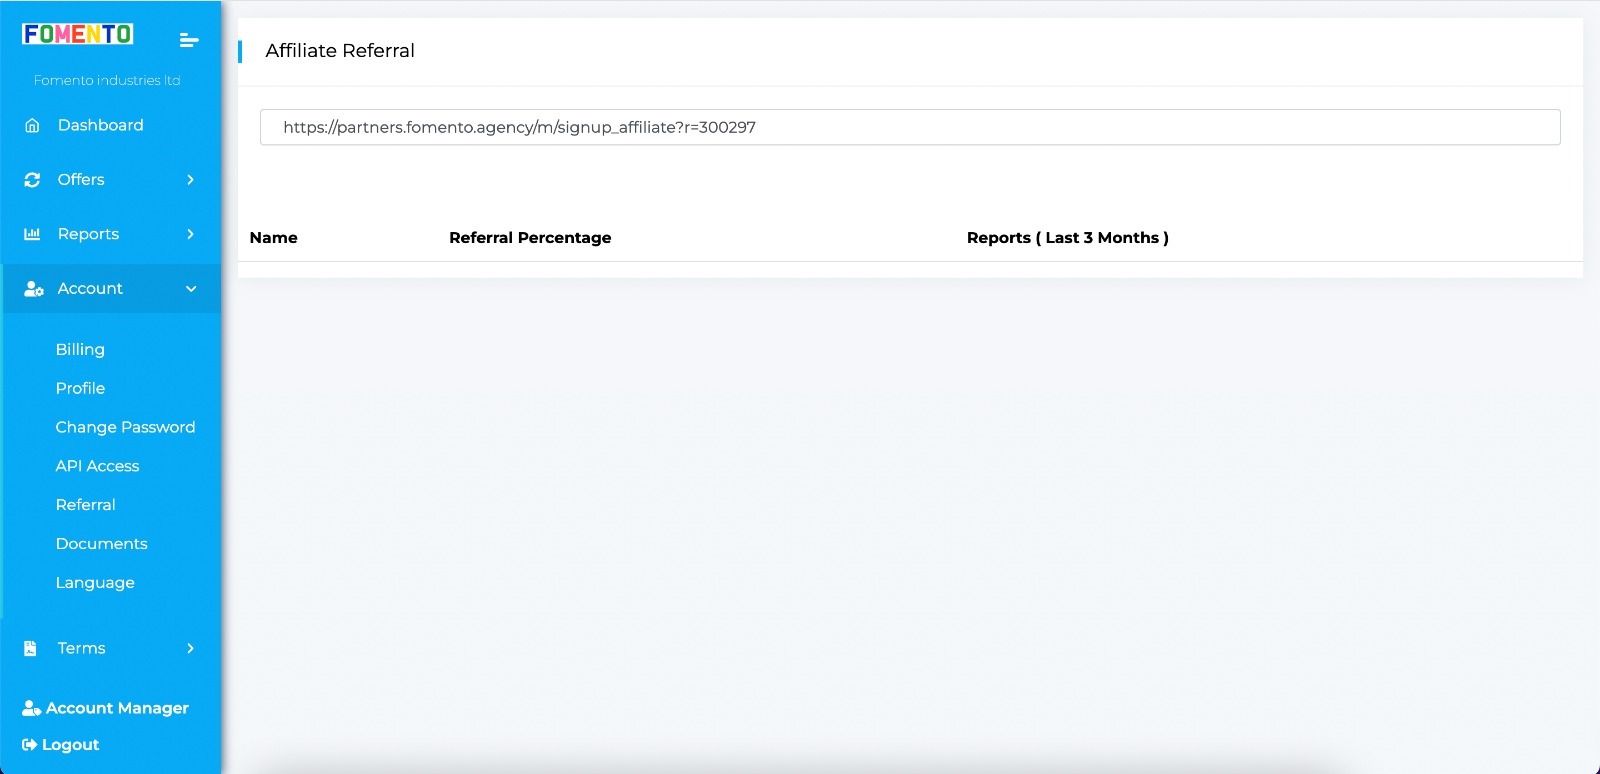Go to Profile settings

pos(80,388)
